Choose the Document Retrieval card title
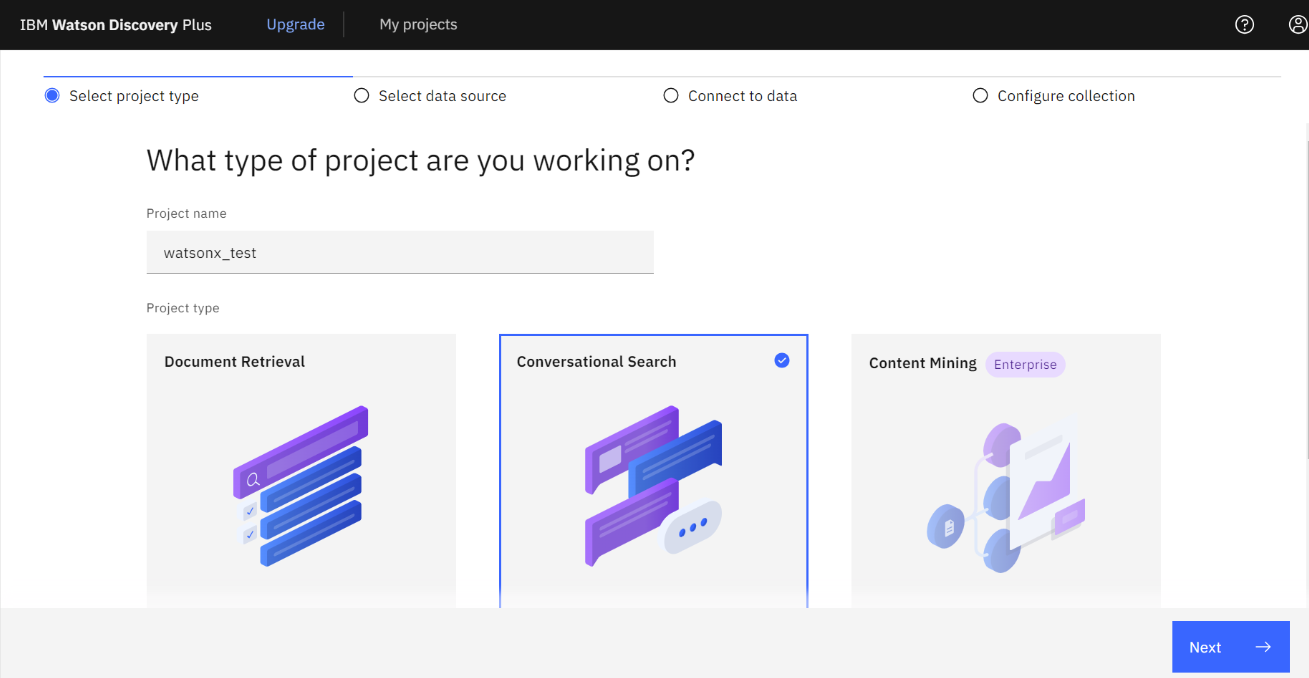Image resolution: width=1309 pixels, height=678 pixels. 235,362
